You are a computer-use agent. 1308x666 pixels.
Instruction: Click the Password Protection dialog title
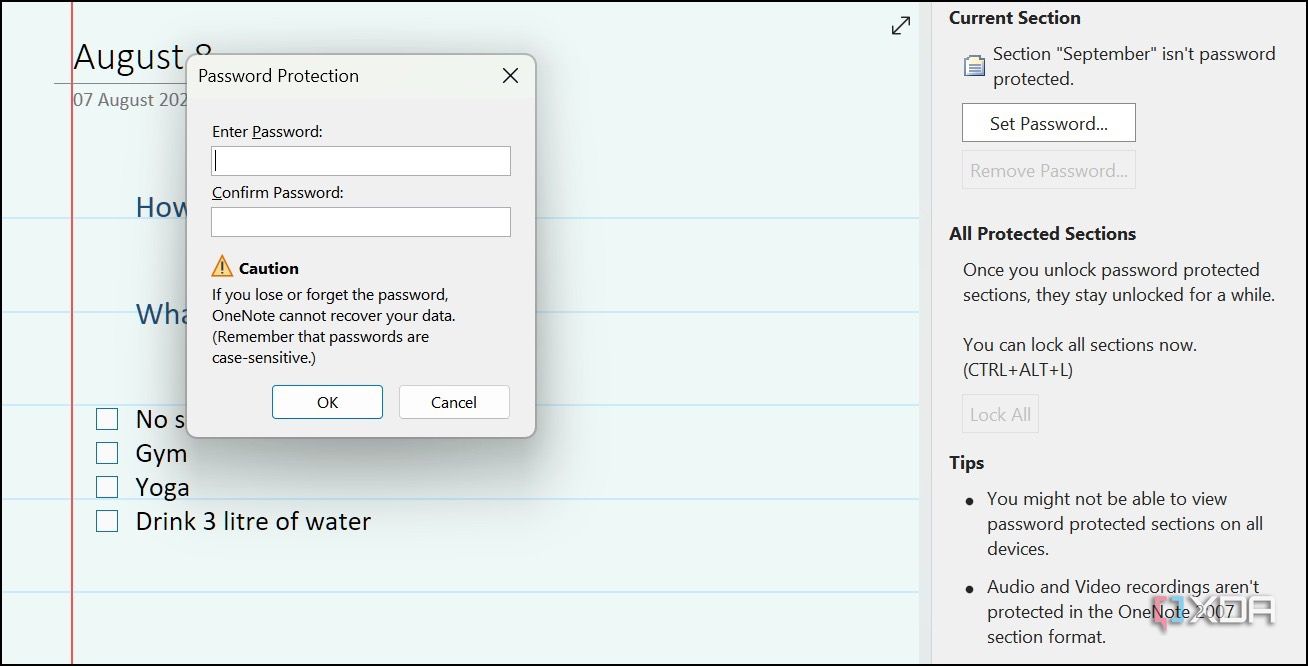(278, 76)
